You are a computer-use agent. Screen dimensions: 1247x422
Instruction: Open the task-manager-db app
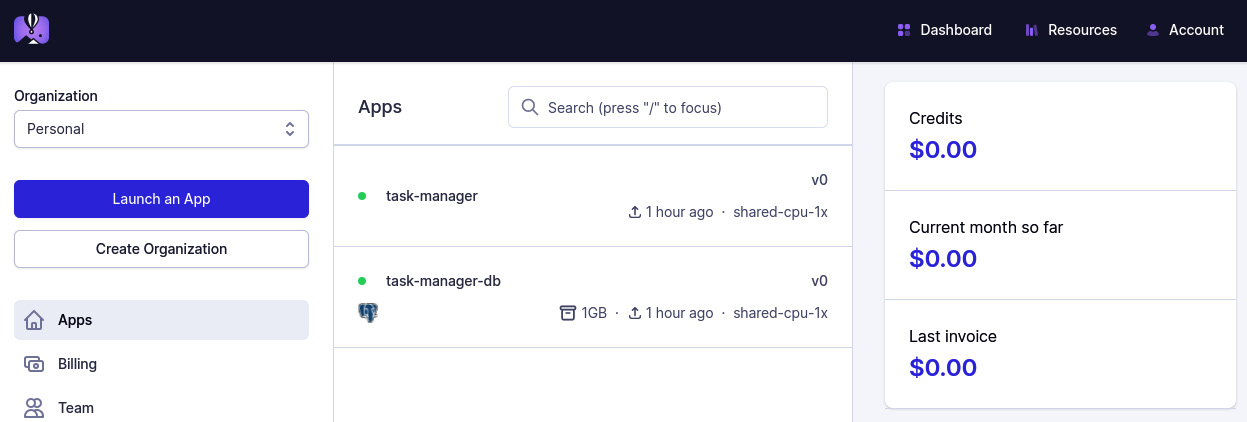593,297
